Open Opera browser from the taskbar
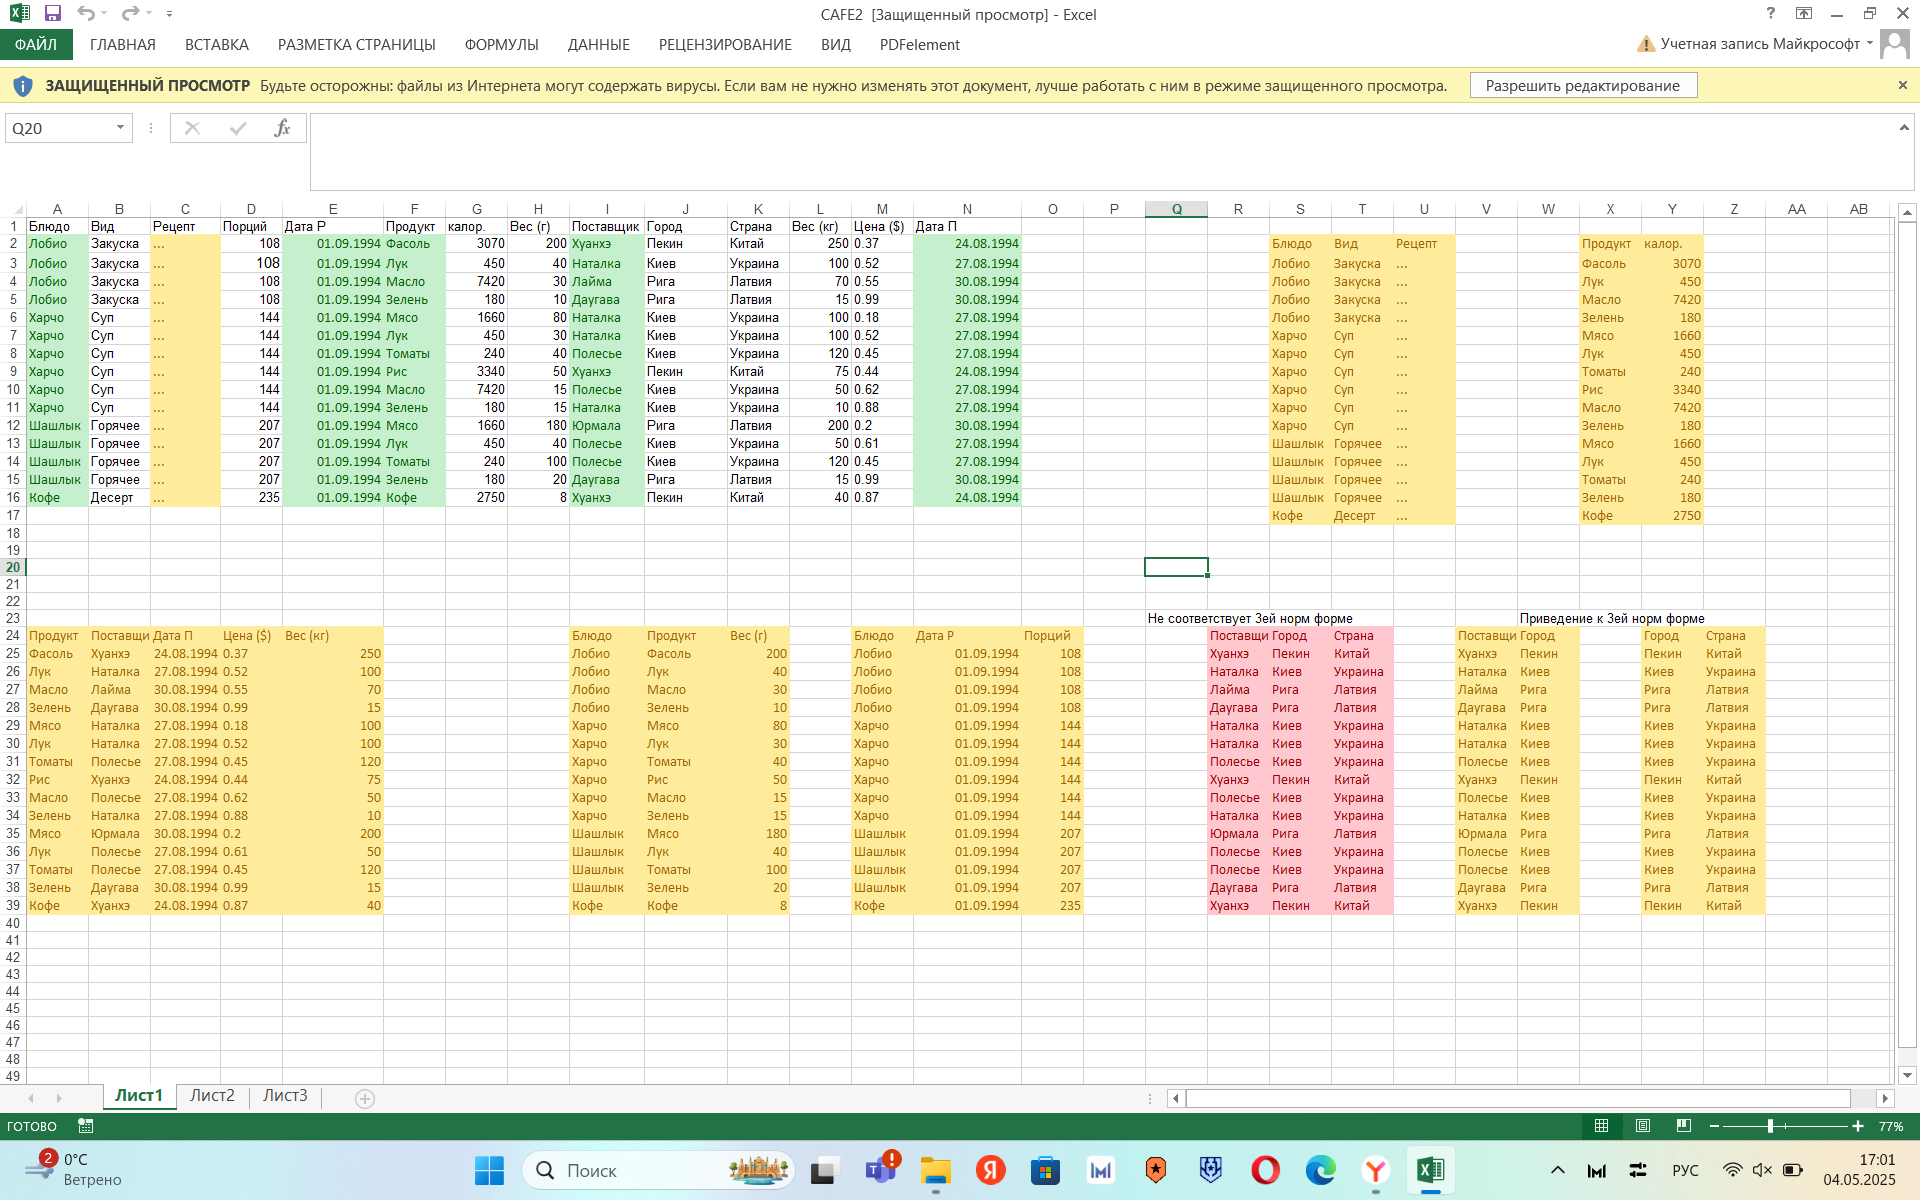 [x=1265, y=1170]
